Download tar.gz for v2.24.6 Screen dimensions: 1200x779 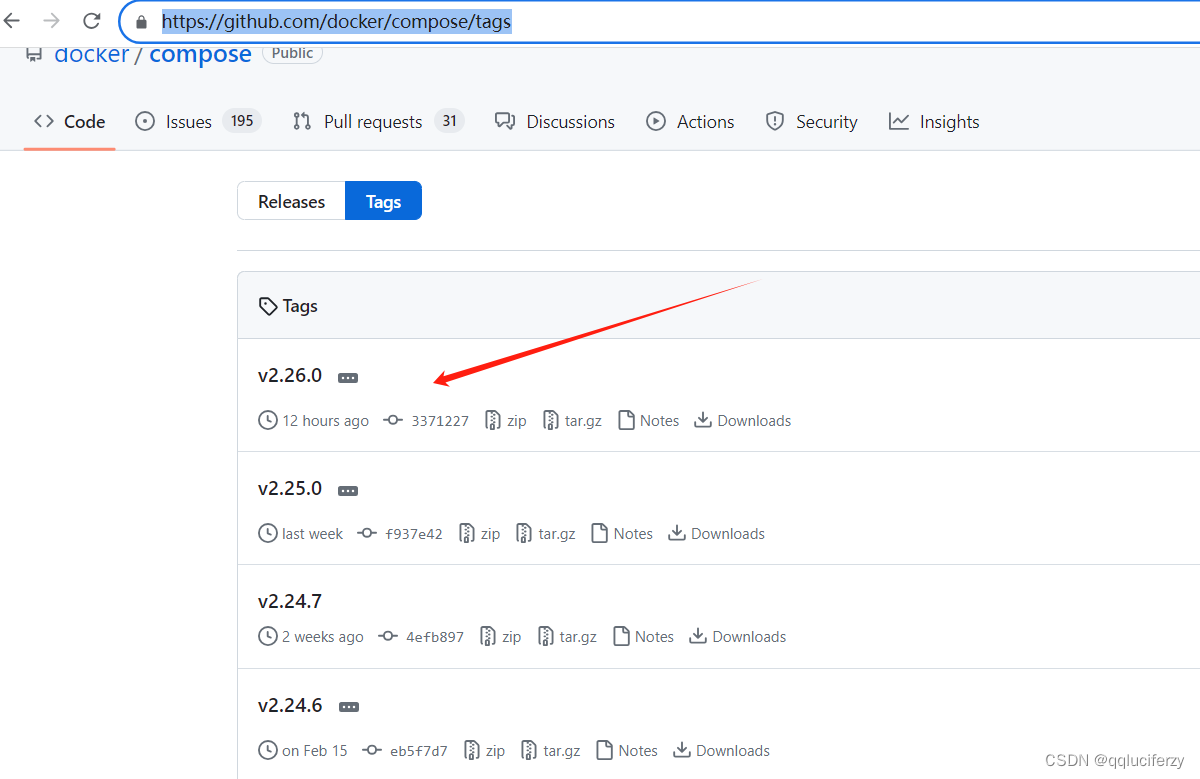pos(551,751)
